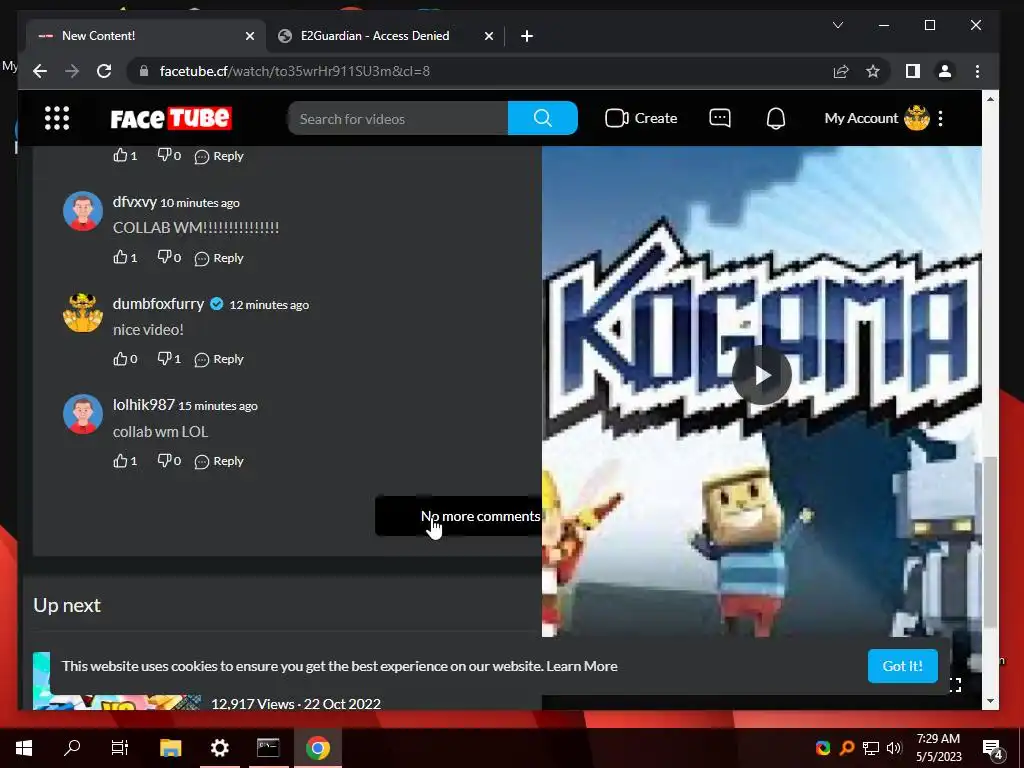Open a new browser tab

527,36
